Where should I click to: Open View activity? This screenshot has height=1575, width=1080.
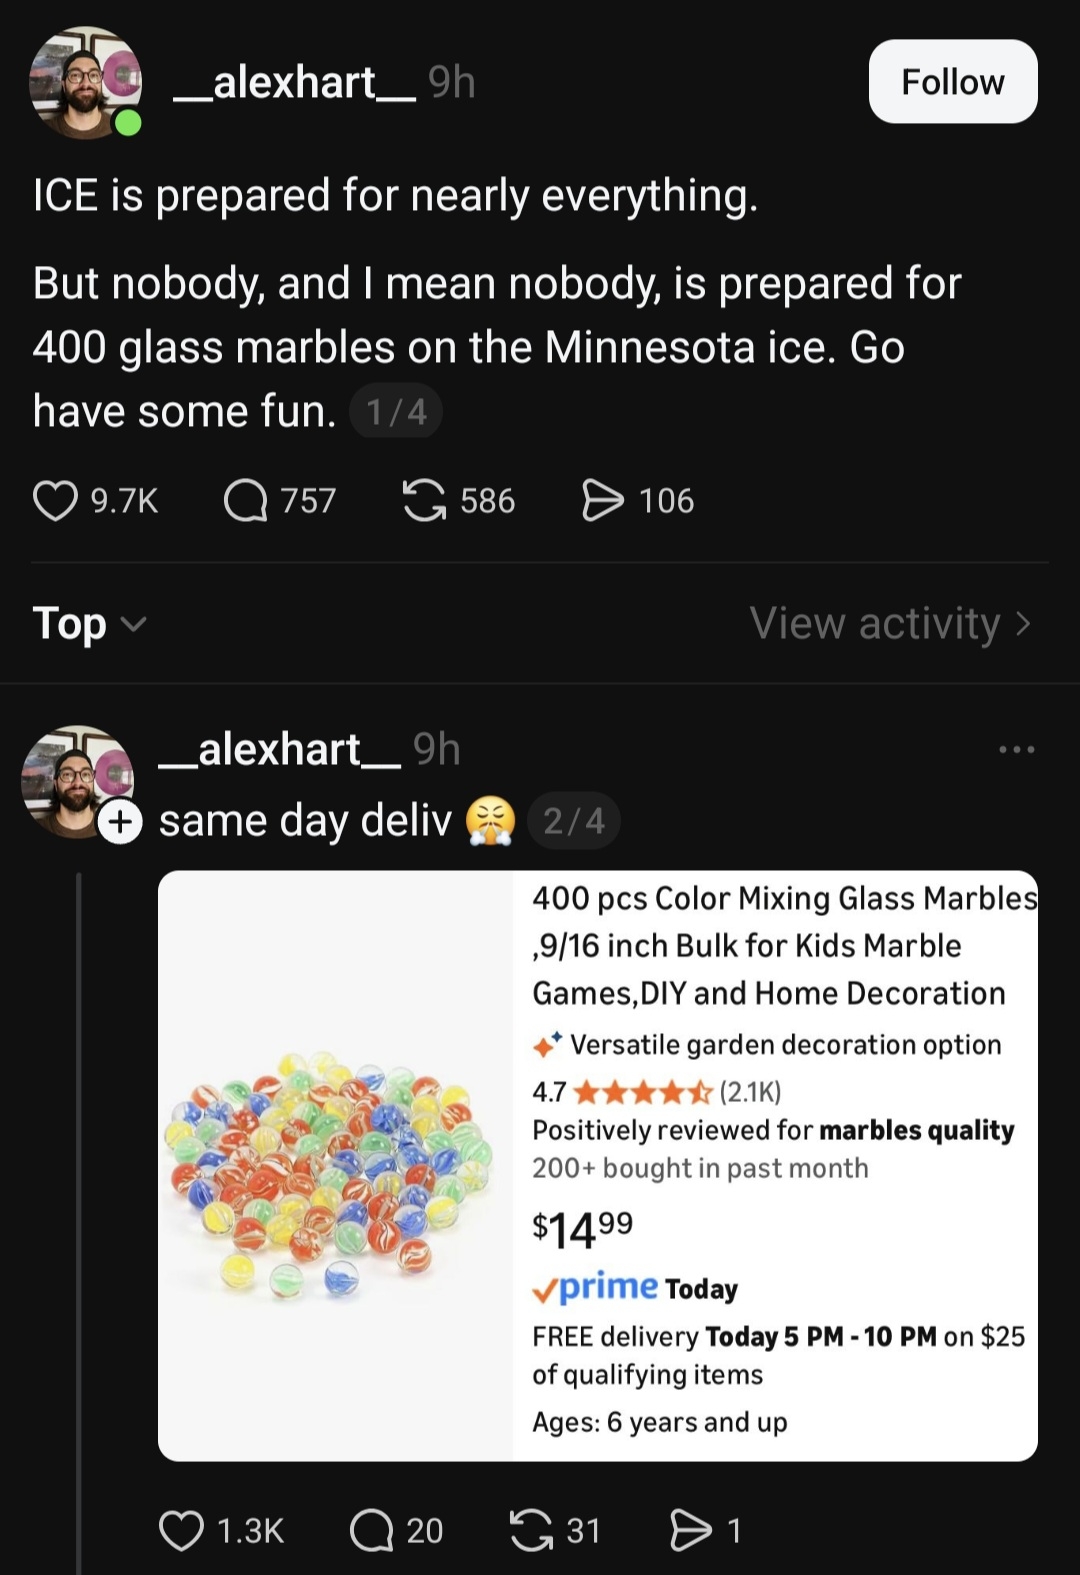point(889,624)
